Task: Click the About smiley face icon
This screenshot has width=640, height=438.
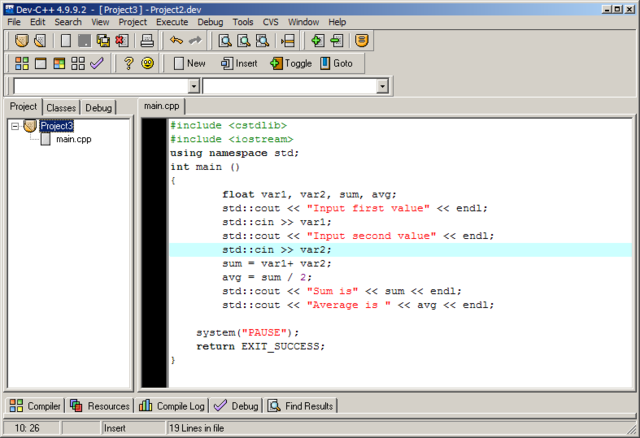Action: tap(147, 63)
